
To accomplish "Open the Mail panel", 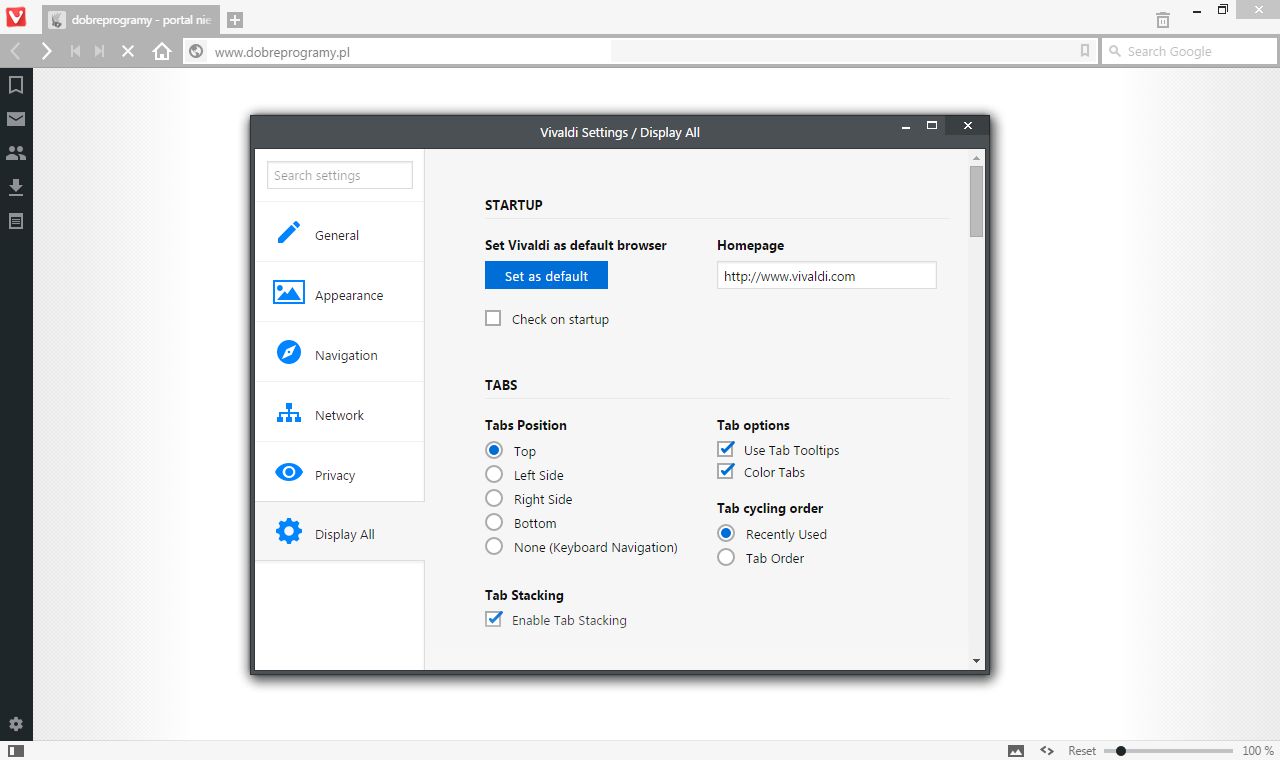I will (x=16, y=119).
